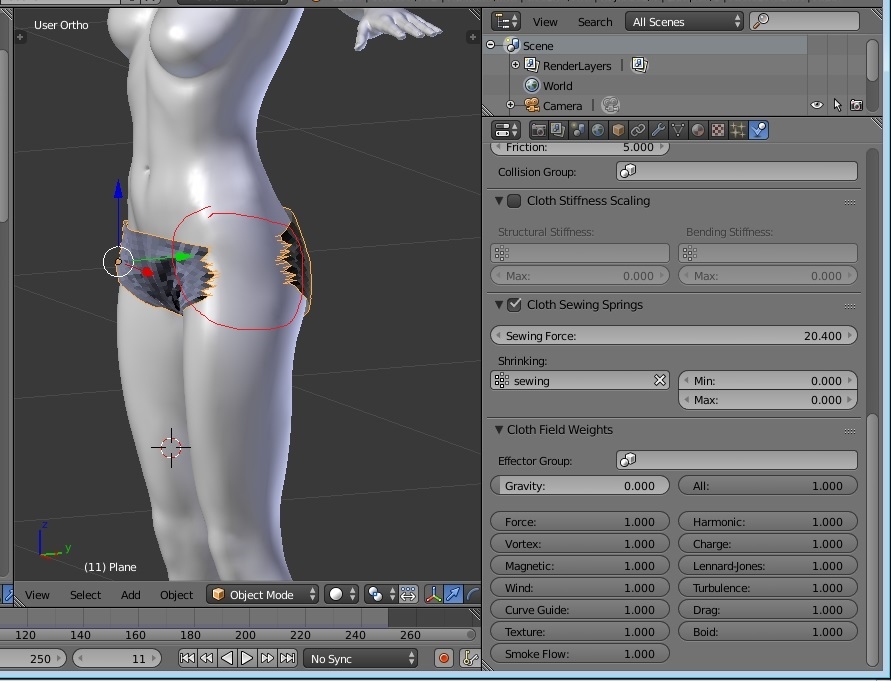Viewport: 891px width, 681px height.
Task: Open the Object Mode dropdown
Action: tap(263, 594)
